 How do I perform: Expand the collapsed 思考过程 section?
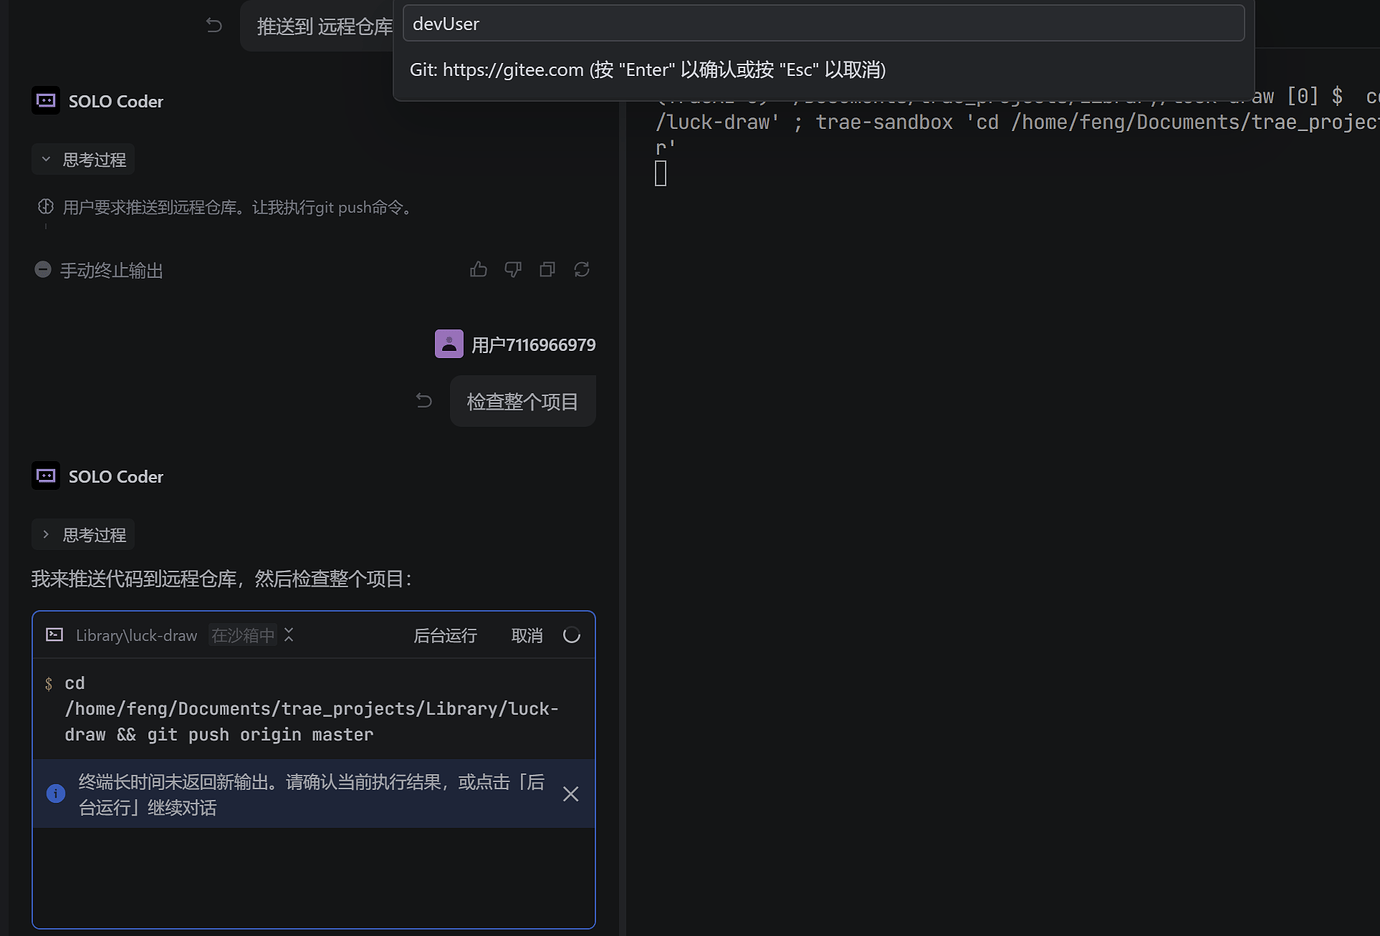click(x=84, y=535)
